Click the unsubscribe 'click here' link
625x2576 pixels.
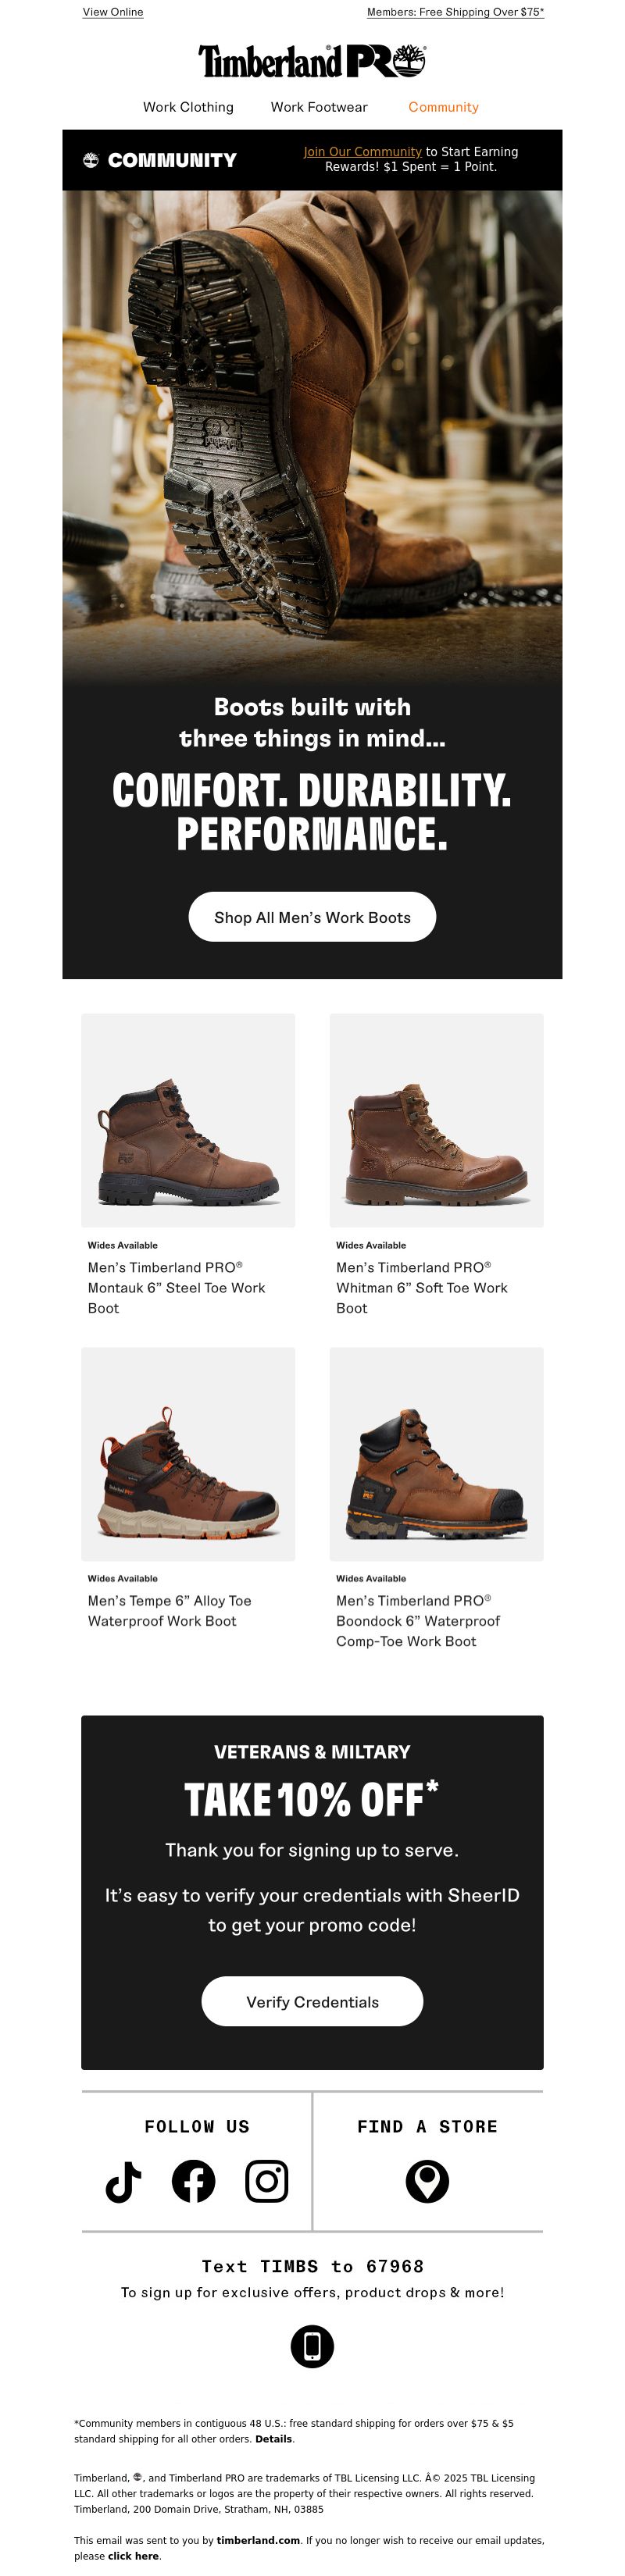pyautogui.click(x=133, y=2556)
